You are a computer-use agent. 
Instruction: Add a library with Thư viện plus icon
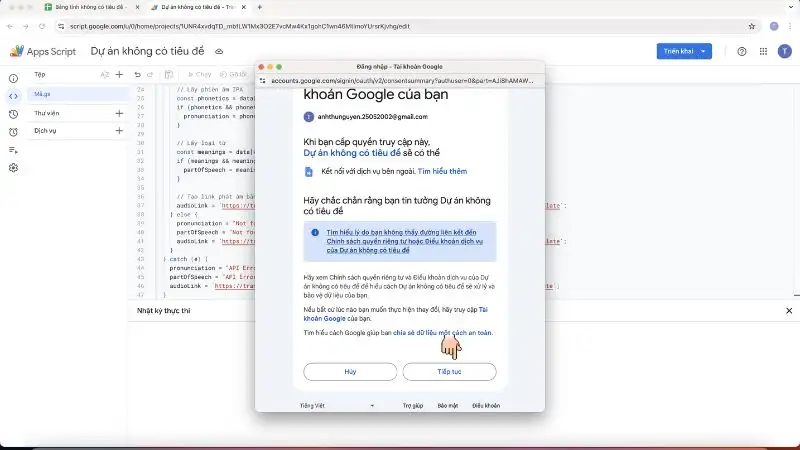119,113
